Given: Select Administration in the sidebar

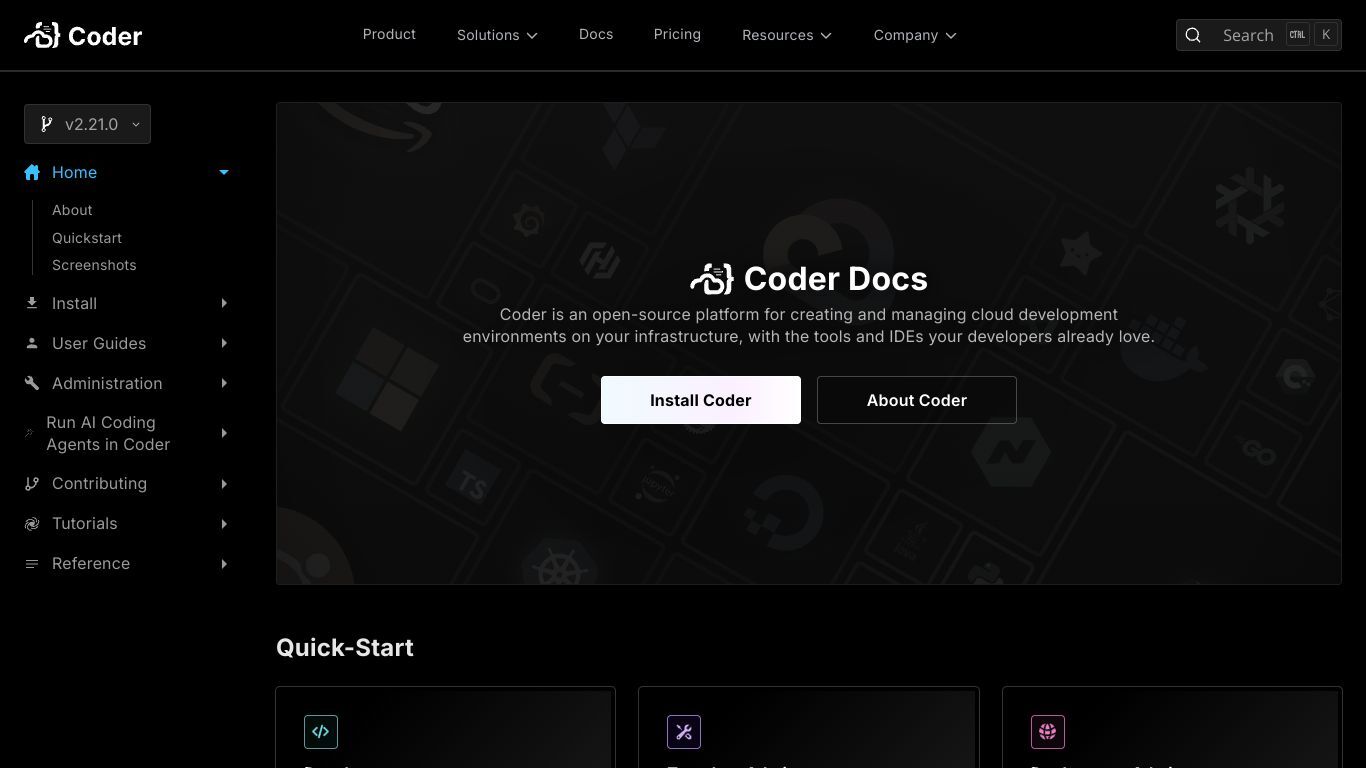Looking at the screenshot, I should click(x=107, y=383).
